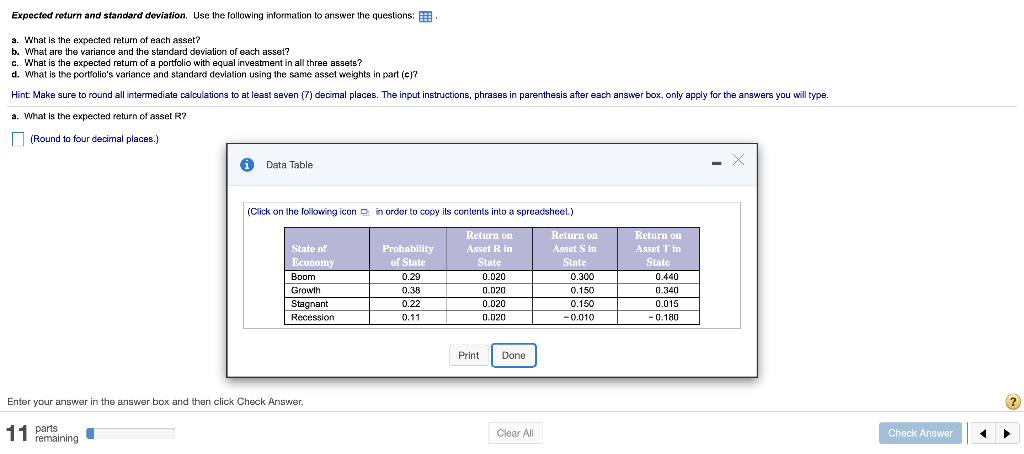Click Asset T return 0.015

(x=667, y=304)
